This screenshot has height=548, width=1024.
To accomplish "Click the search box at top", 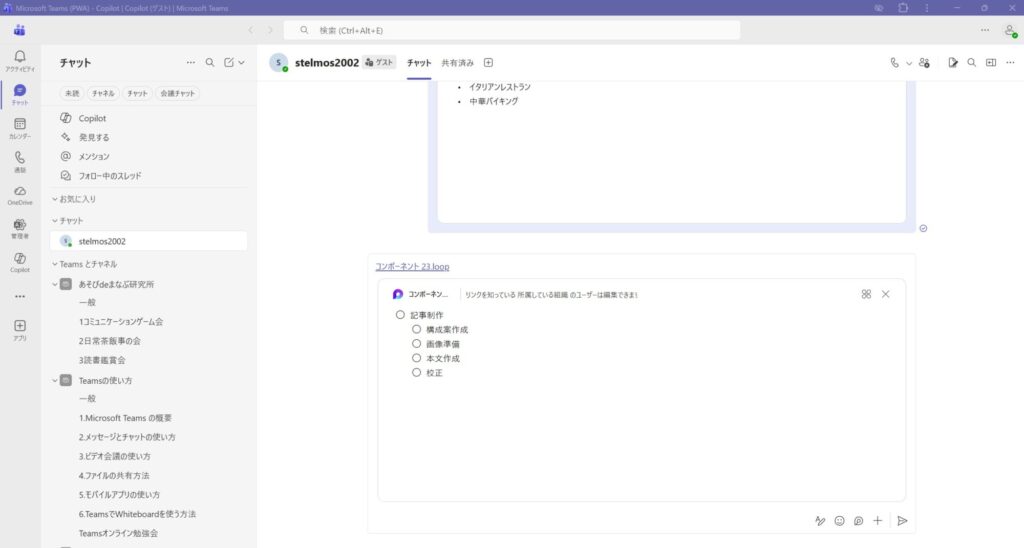I will 512,30.
